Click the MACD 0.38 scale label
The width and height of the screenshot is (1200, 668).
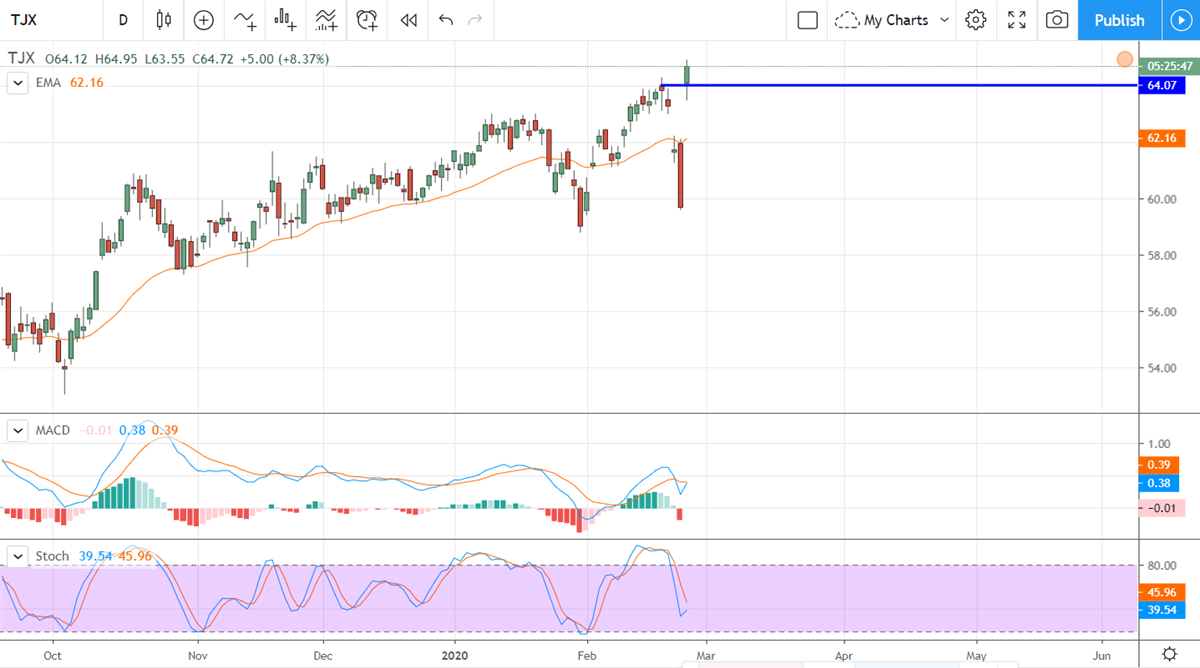point(1161,483)
